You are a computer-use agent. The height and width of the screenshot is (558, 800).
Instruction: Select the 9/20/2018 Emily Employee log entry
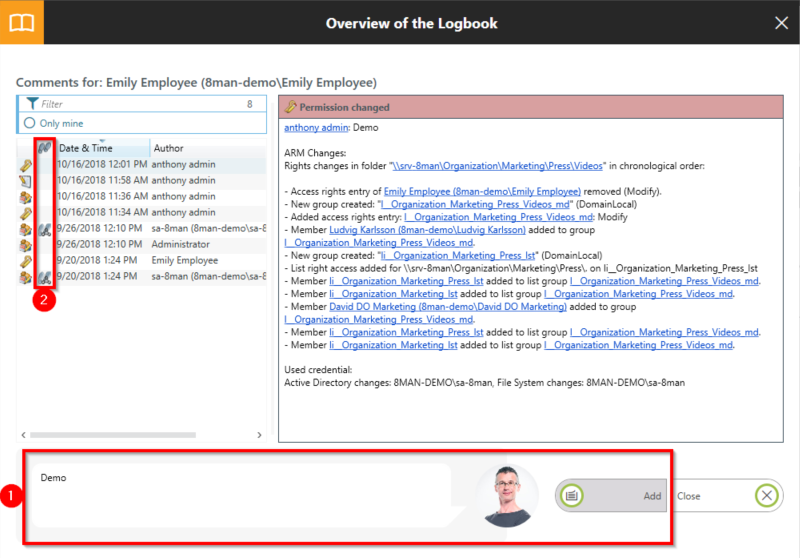click(x=140, y=261)
